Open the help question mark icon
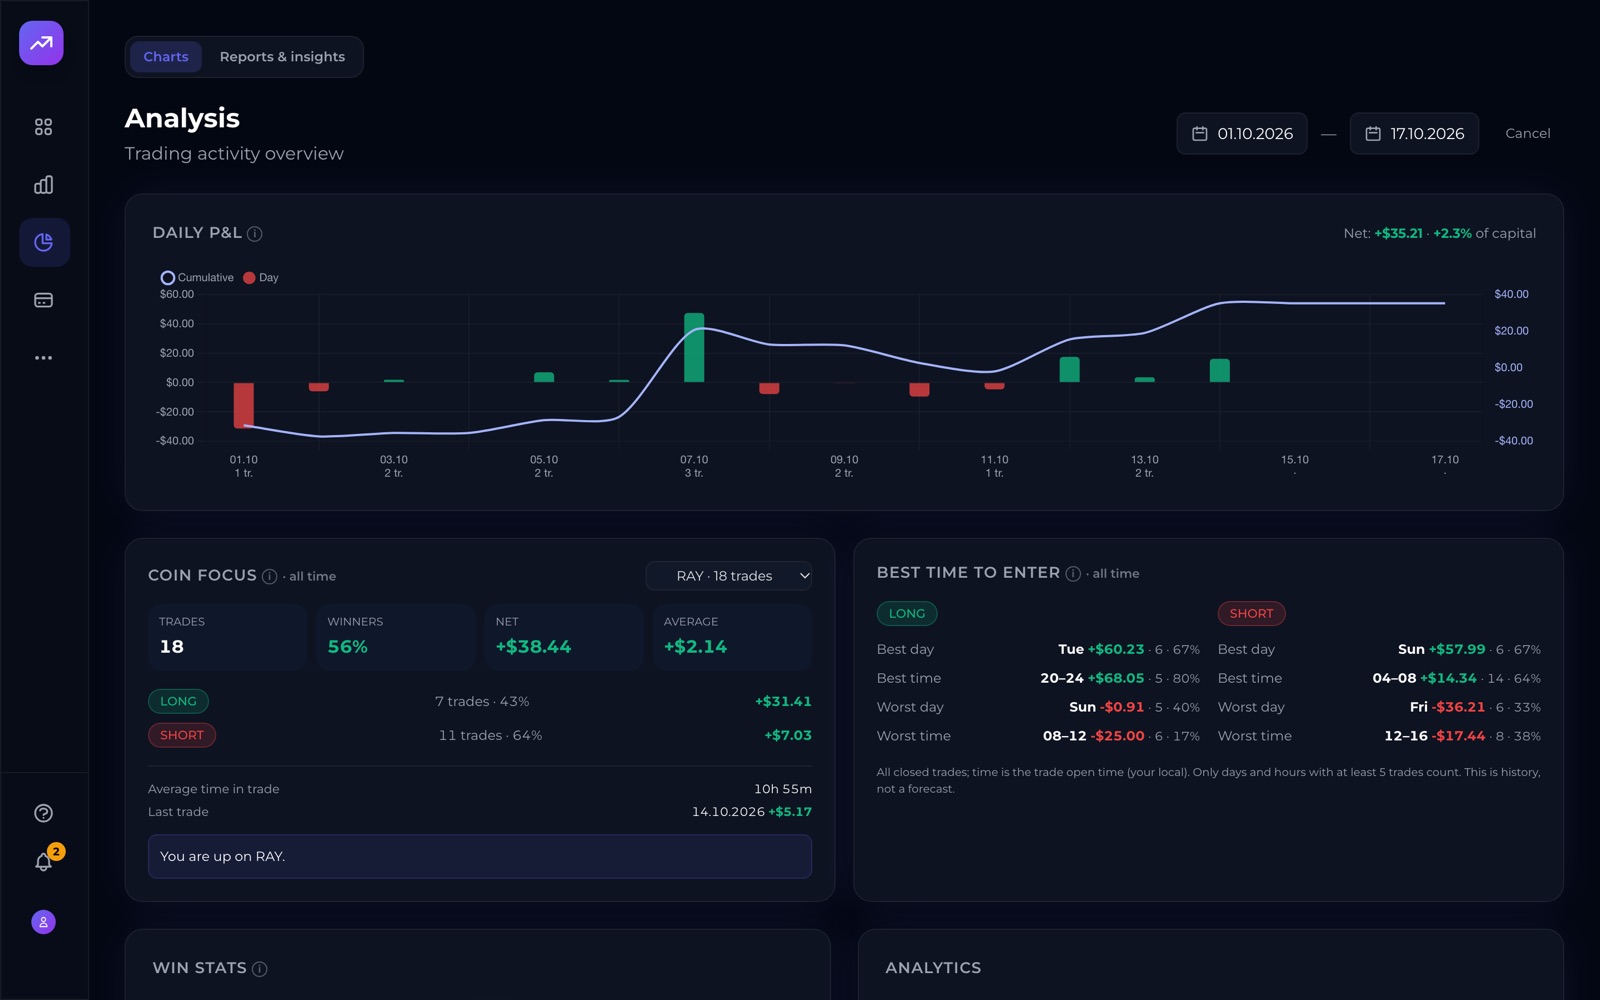Viewport: 1600px width, 1000px height. [43, 813]
